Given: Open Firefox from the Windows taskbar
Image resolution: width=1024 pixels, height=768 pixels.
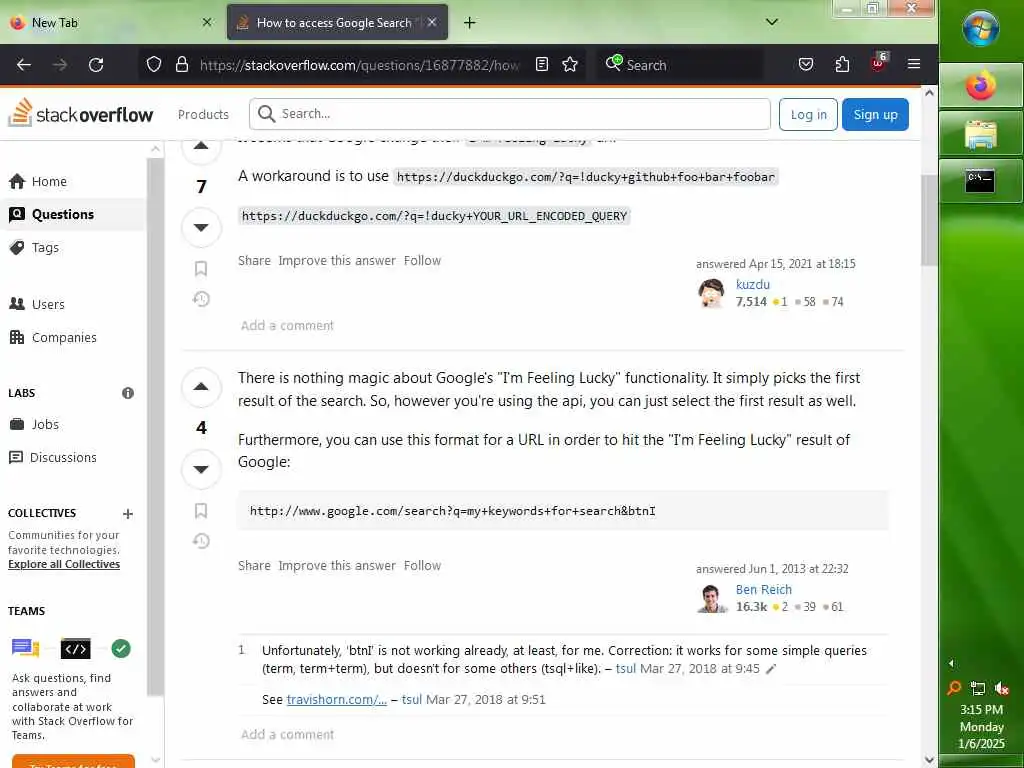Looking at the screenshot, I should coord(981,86).
